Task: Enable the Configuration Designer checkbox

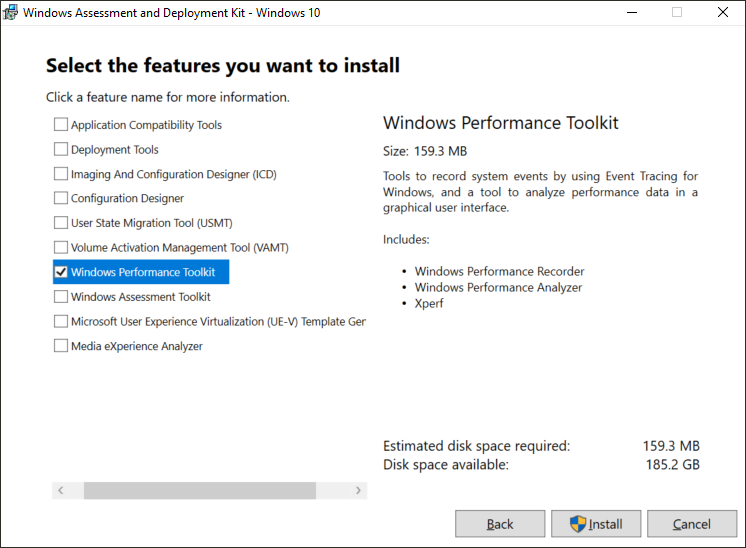Action: (61, 199)
